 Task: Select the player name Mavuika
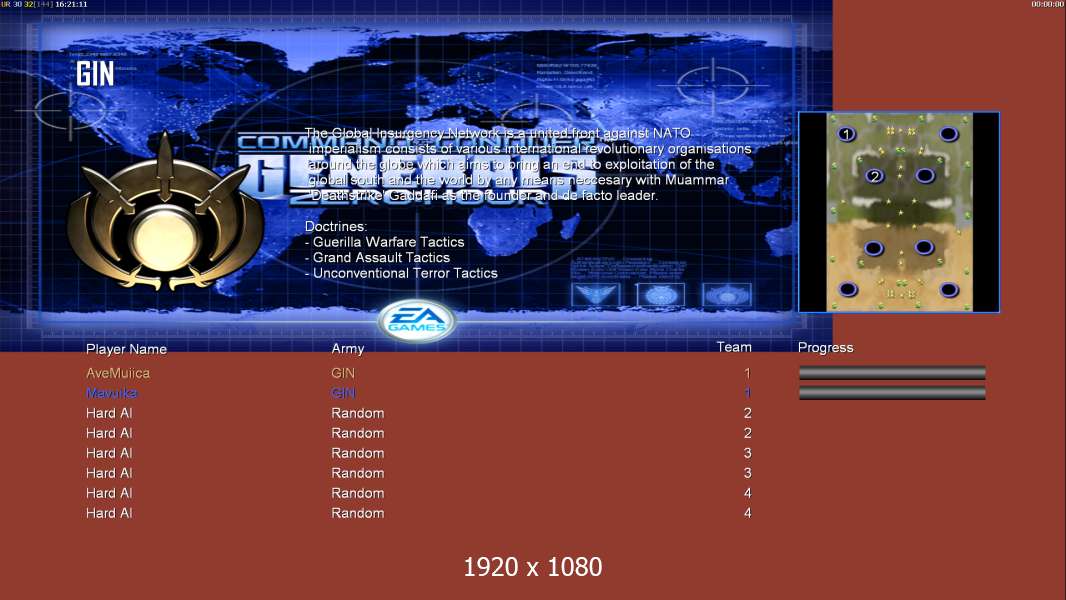pyautogui.click(x=111, y=393)
